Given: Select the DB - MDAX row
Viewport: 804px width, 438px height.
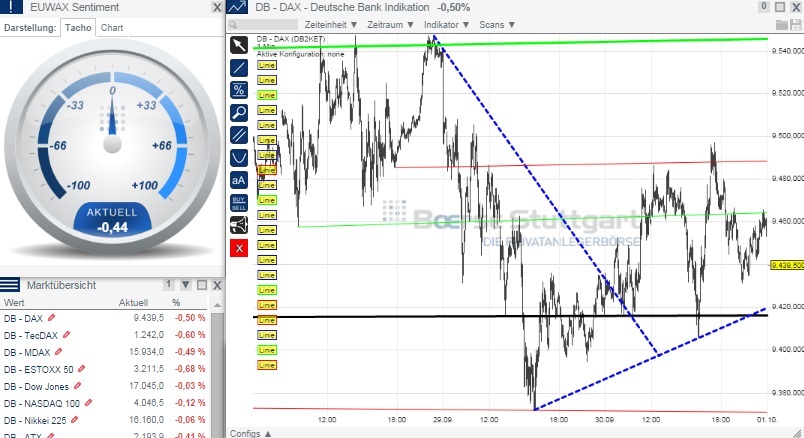Looking at the screenshot, I should (105, 352).
